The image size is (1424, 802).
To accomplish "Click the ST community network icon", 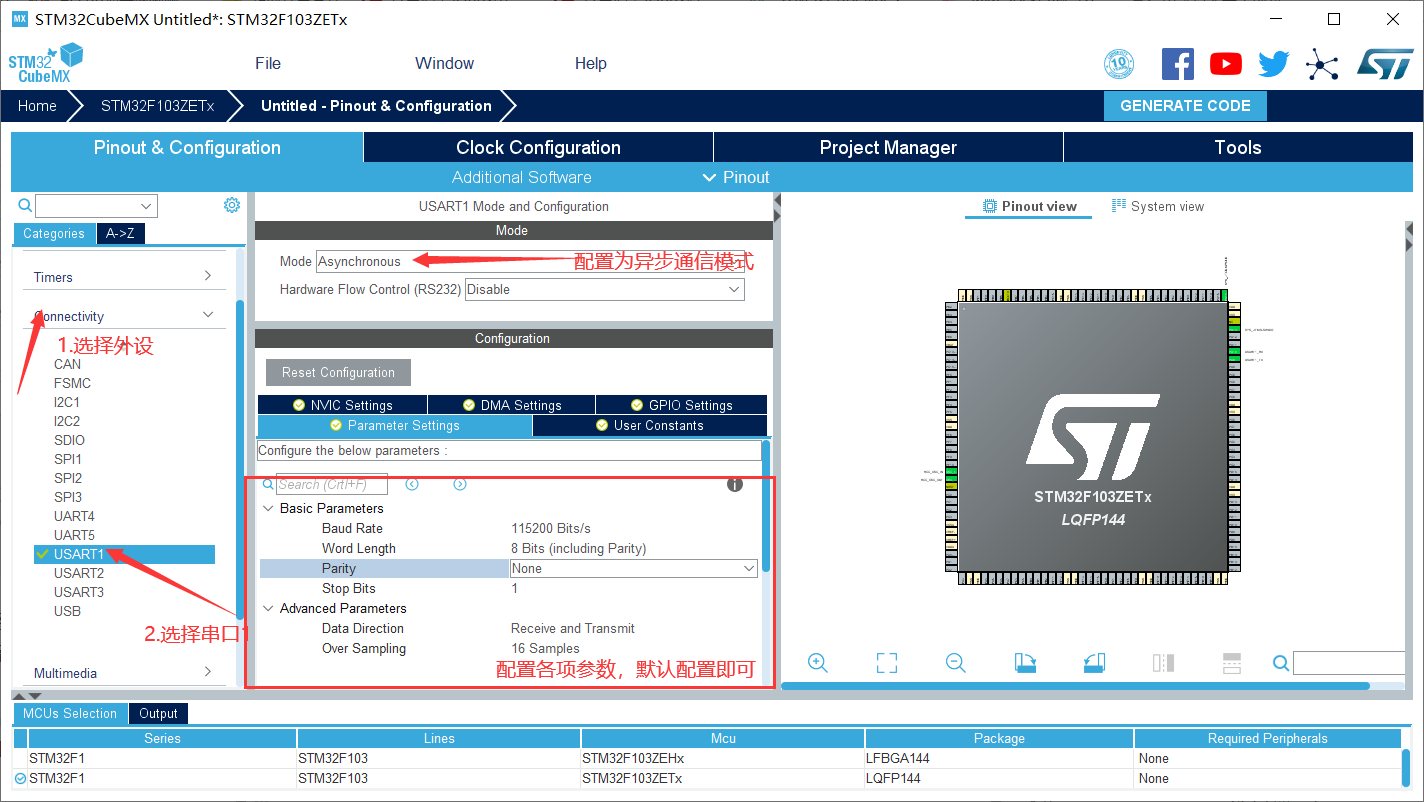I will point(1322,66).
